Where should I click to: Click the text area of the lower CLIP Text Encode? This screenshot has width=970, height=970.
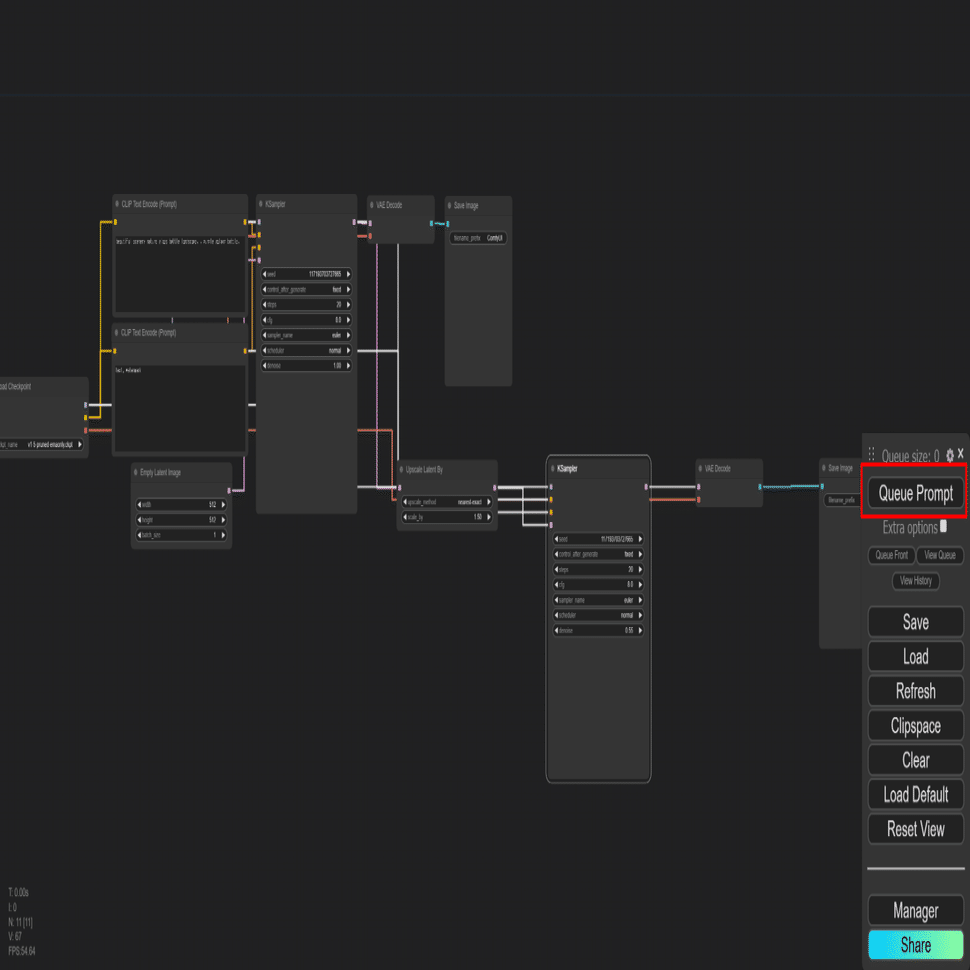[x=179, y=408]
